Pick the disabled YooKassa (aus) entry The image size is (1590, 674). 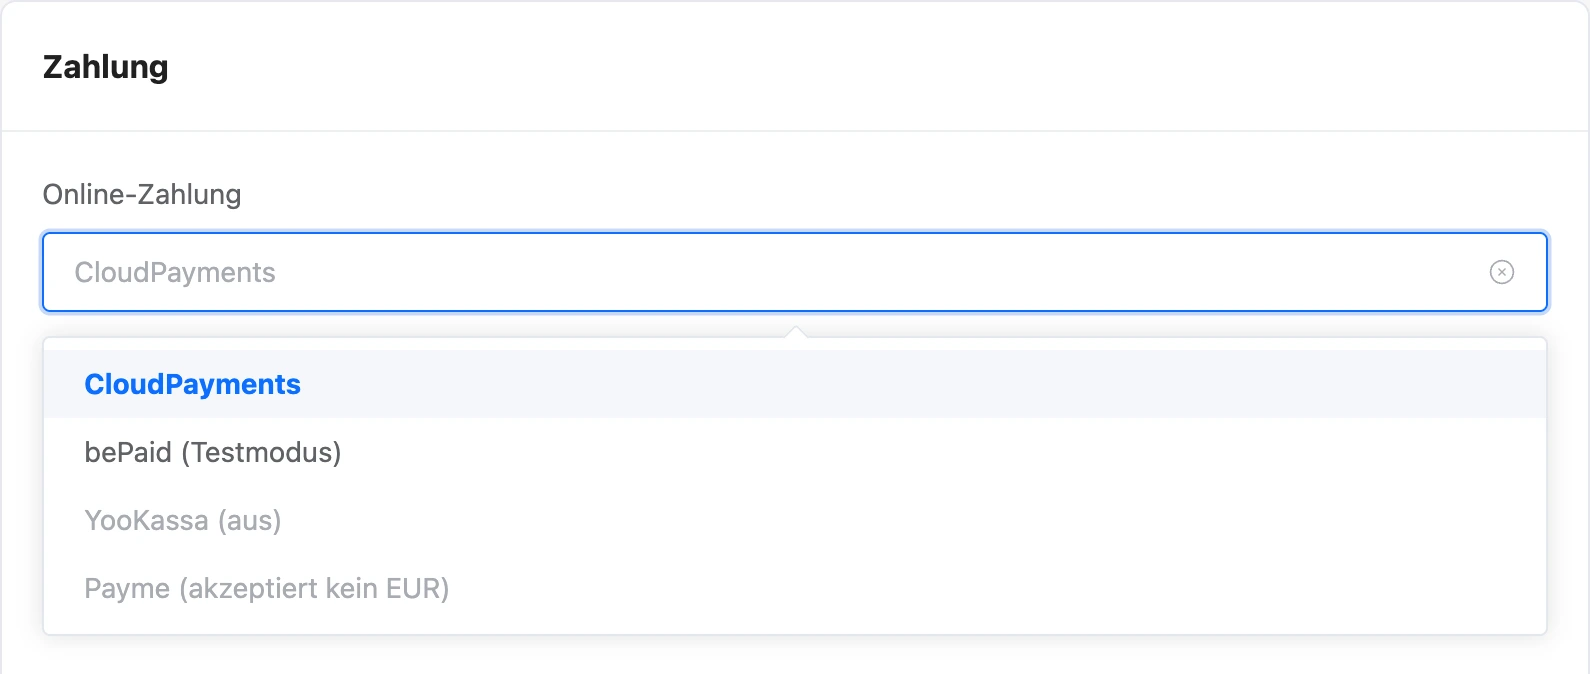795,520
